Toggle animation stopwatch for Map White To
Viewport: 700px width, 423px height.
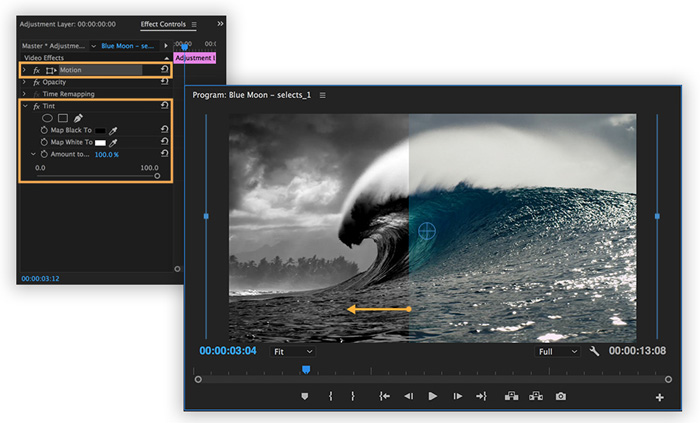44,142
